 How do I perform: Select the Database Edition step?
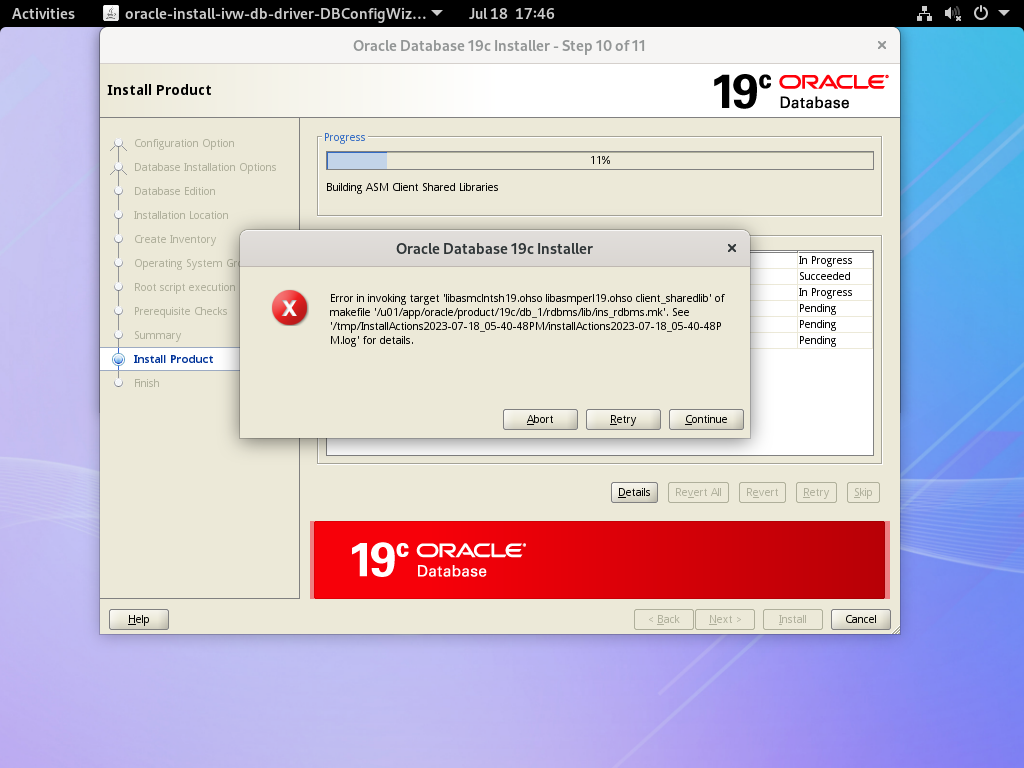[x=174, y=191]
